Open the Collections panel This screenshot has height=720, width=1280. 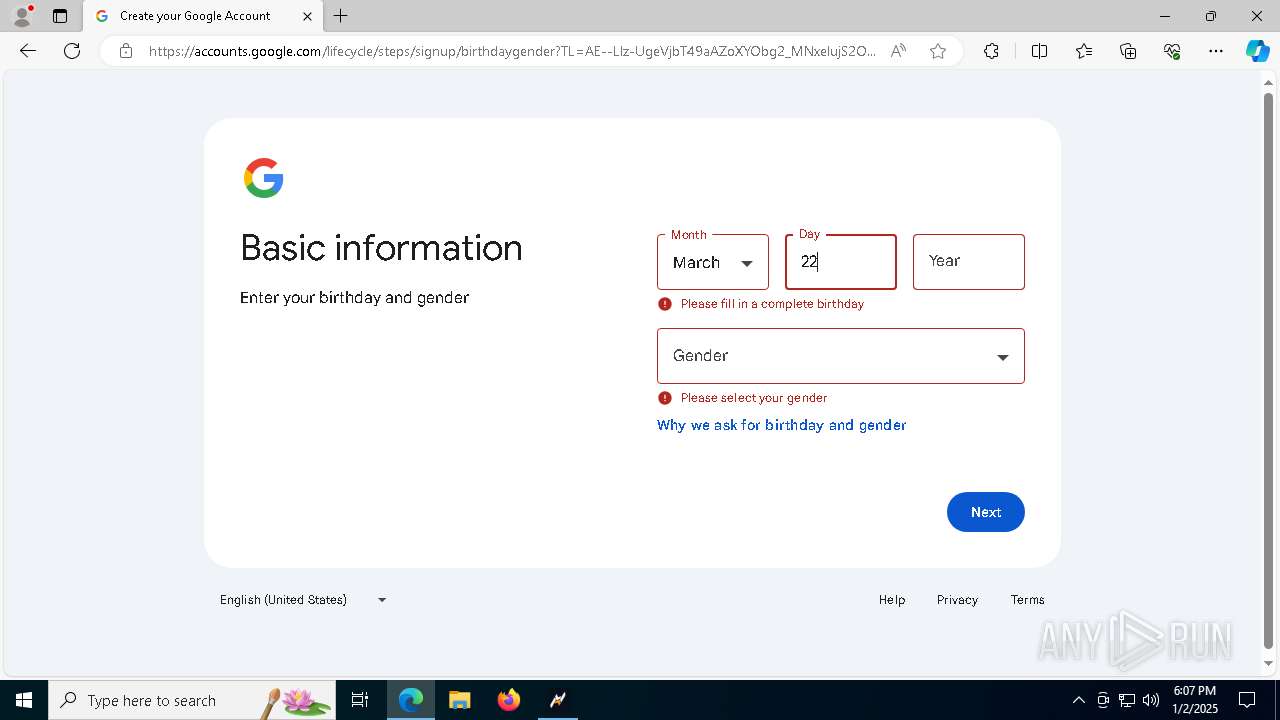coord(1128,51)
